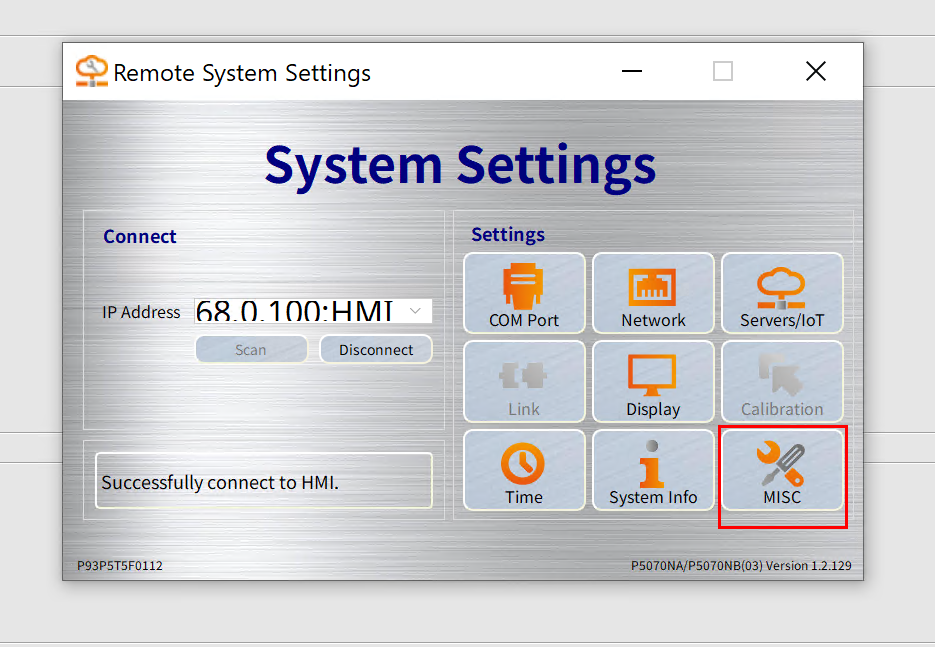Viewport: 935px width, 647px height.
Task: Click the P93P5T5F0112 serial label
Action: 120,565
